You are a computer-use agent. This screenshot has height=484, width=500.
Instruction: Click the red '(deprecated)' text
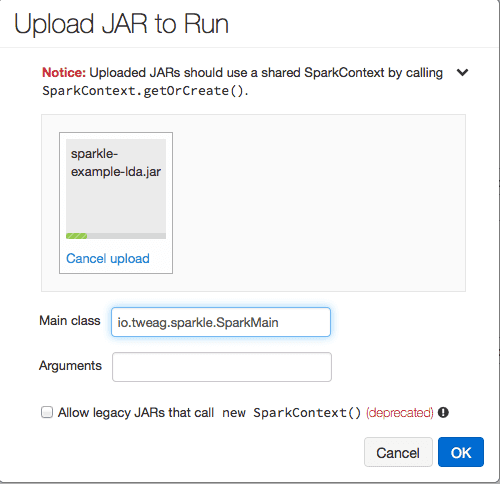(400, 413)
